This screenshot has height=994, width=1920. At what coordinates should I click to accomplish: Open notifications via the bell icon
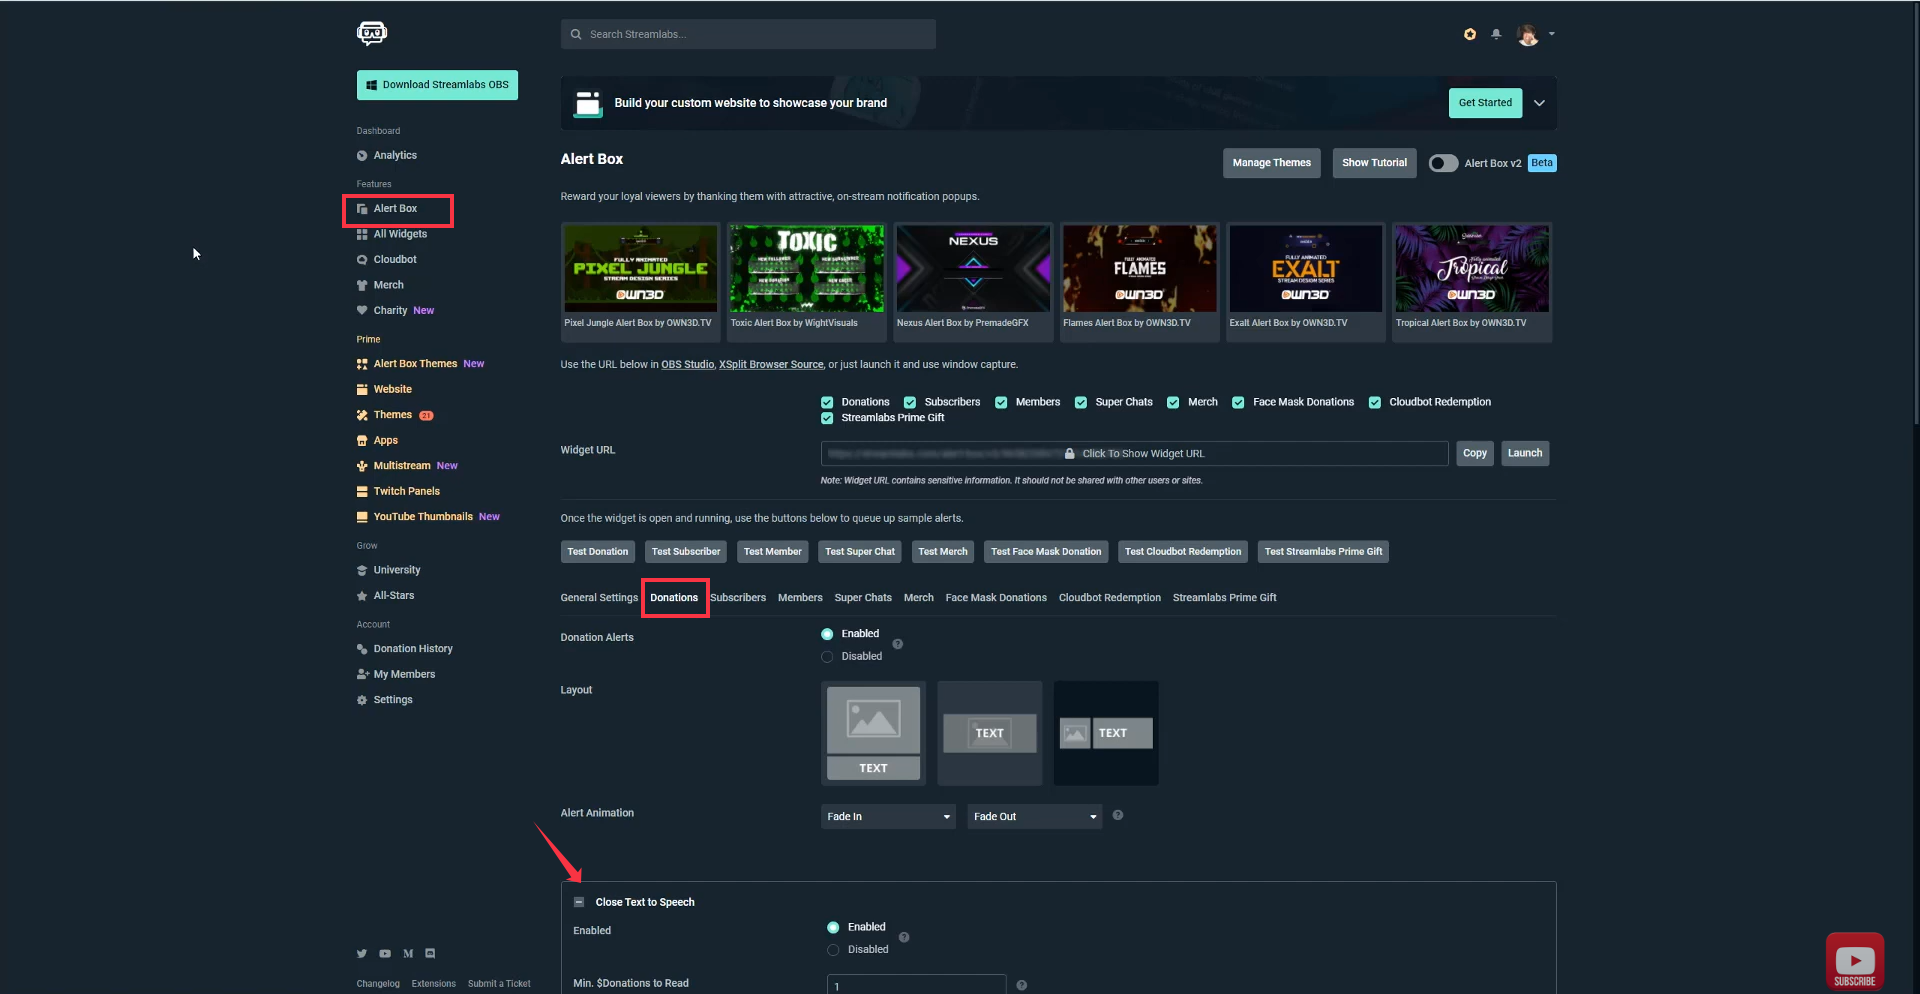click(x=1496, y=33)
